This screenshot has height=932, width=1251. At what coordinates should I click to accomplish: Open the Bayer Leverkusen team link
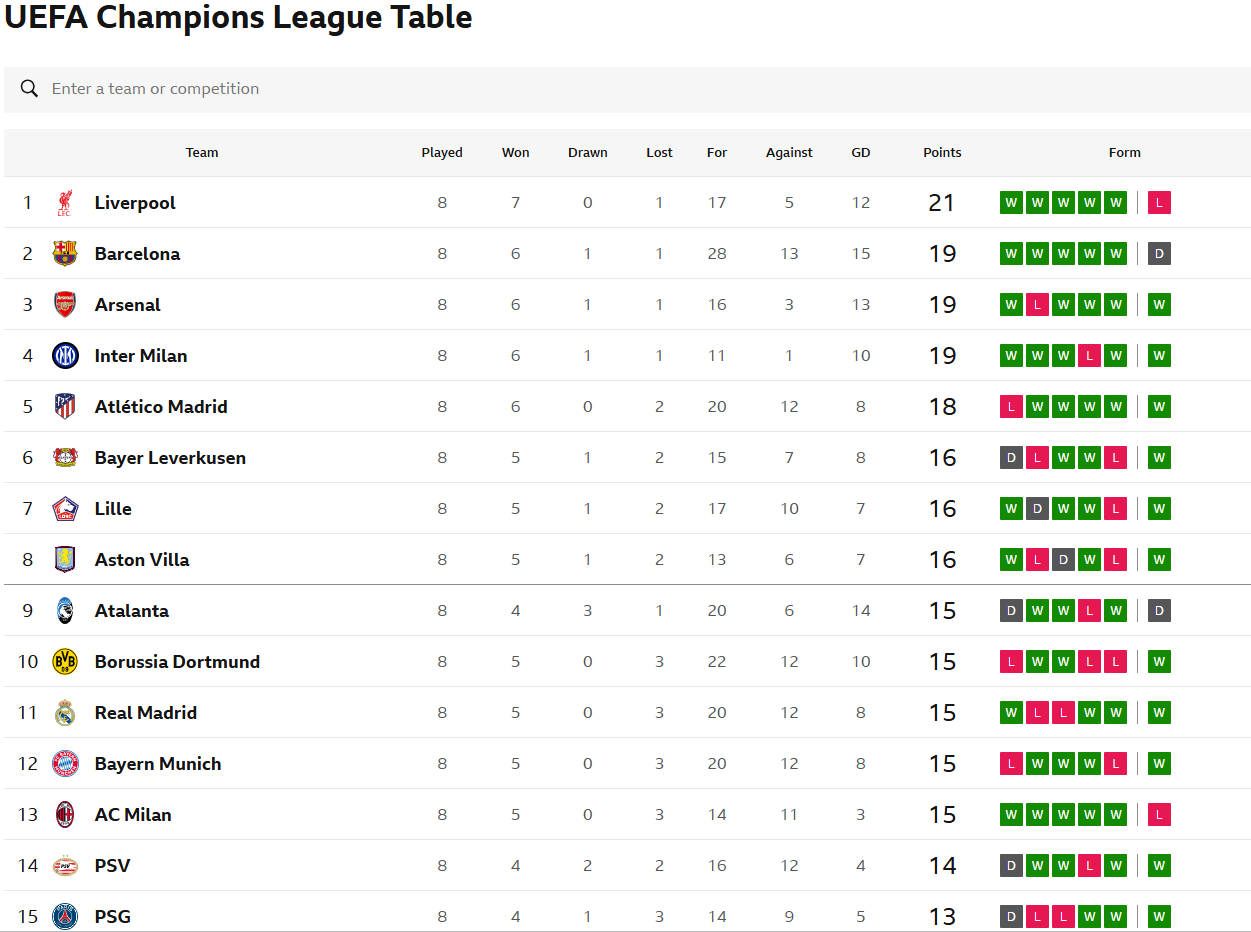pyautogui.click(x=170, y=458)
